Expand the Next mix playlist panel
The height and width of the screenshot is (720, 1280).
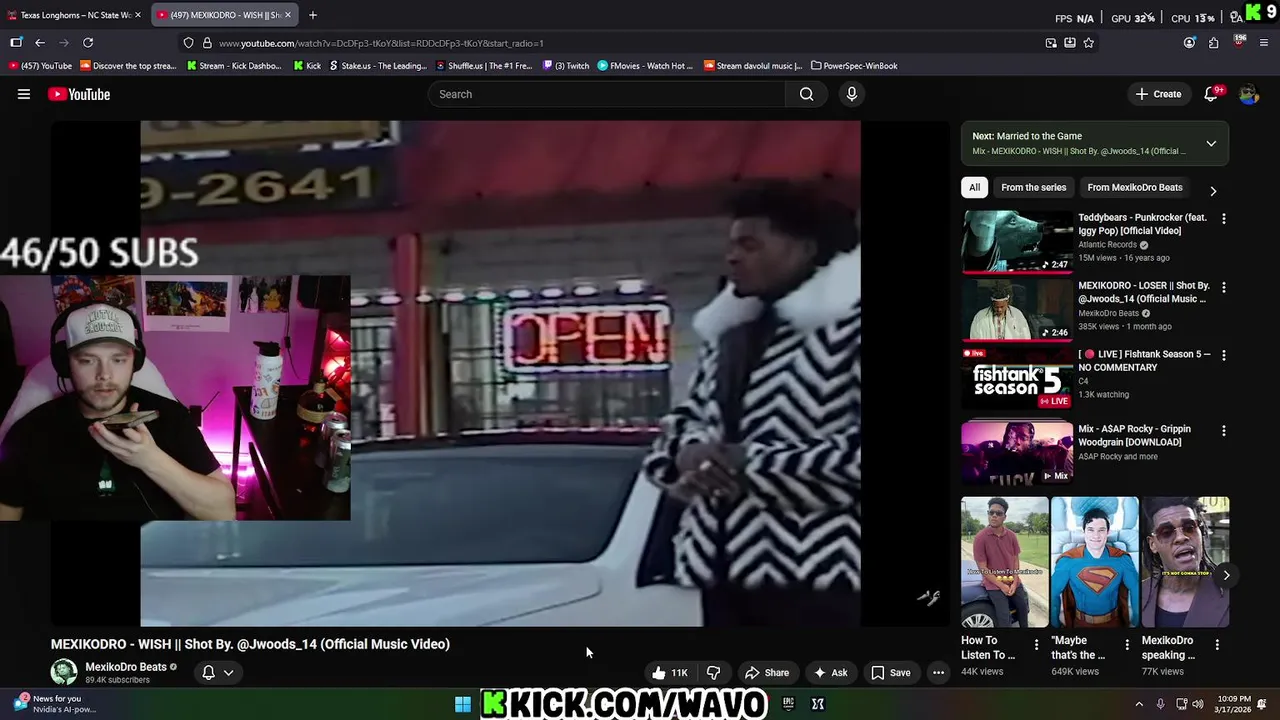(x=1211, y=144)
